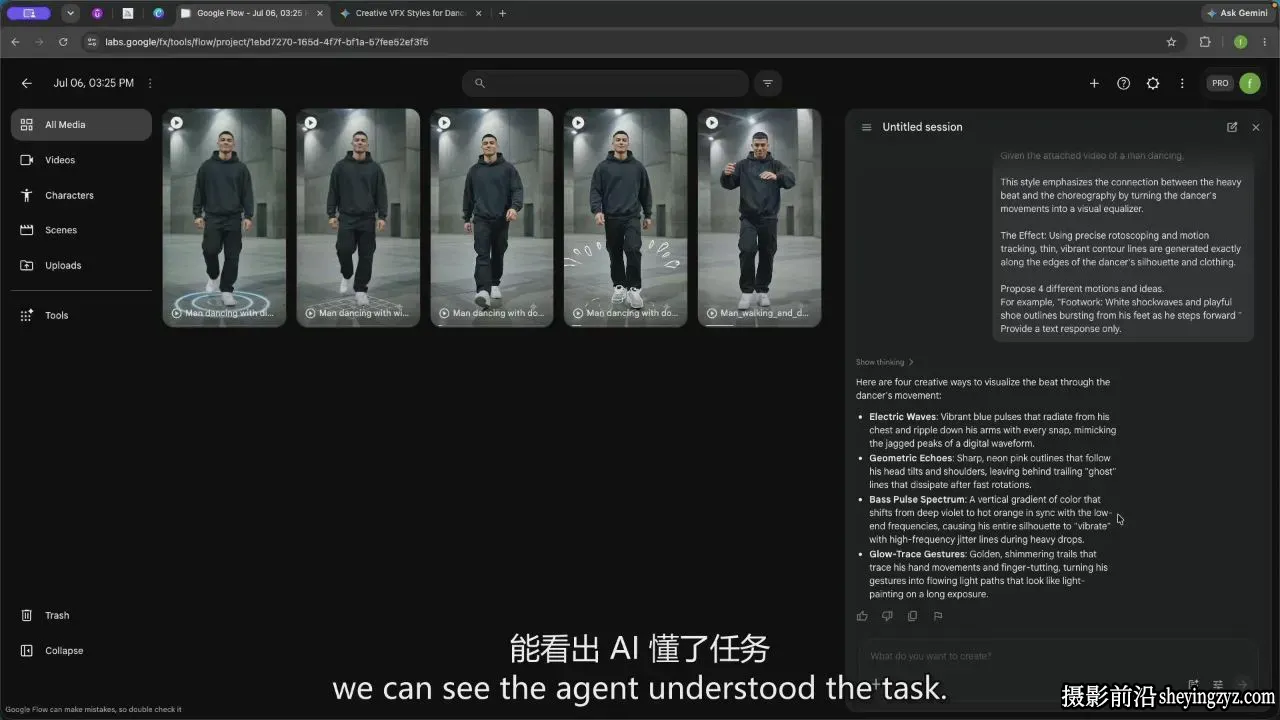Click the 'Untitled session' title
The image size is (1280, 720).
tap(922, 127)
